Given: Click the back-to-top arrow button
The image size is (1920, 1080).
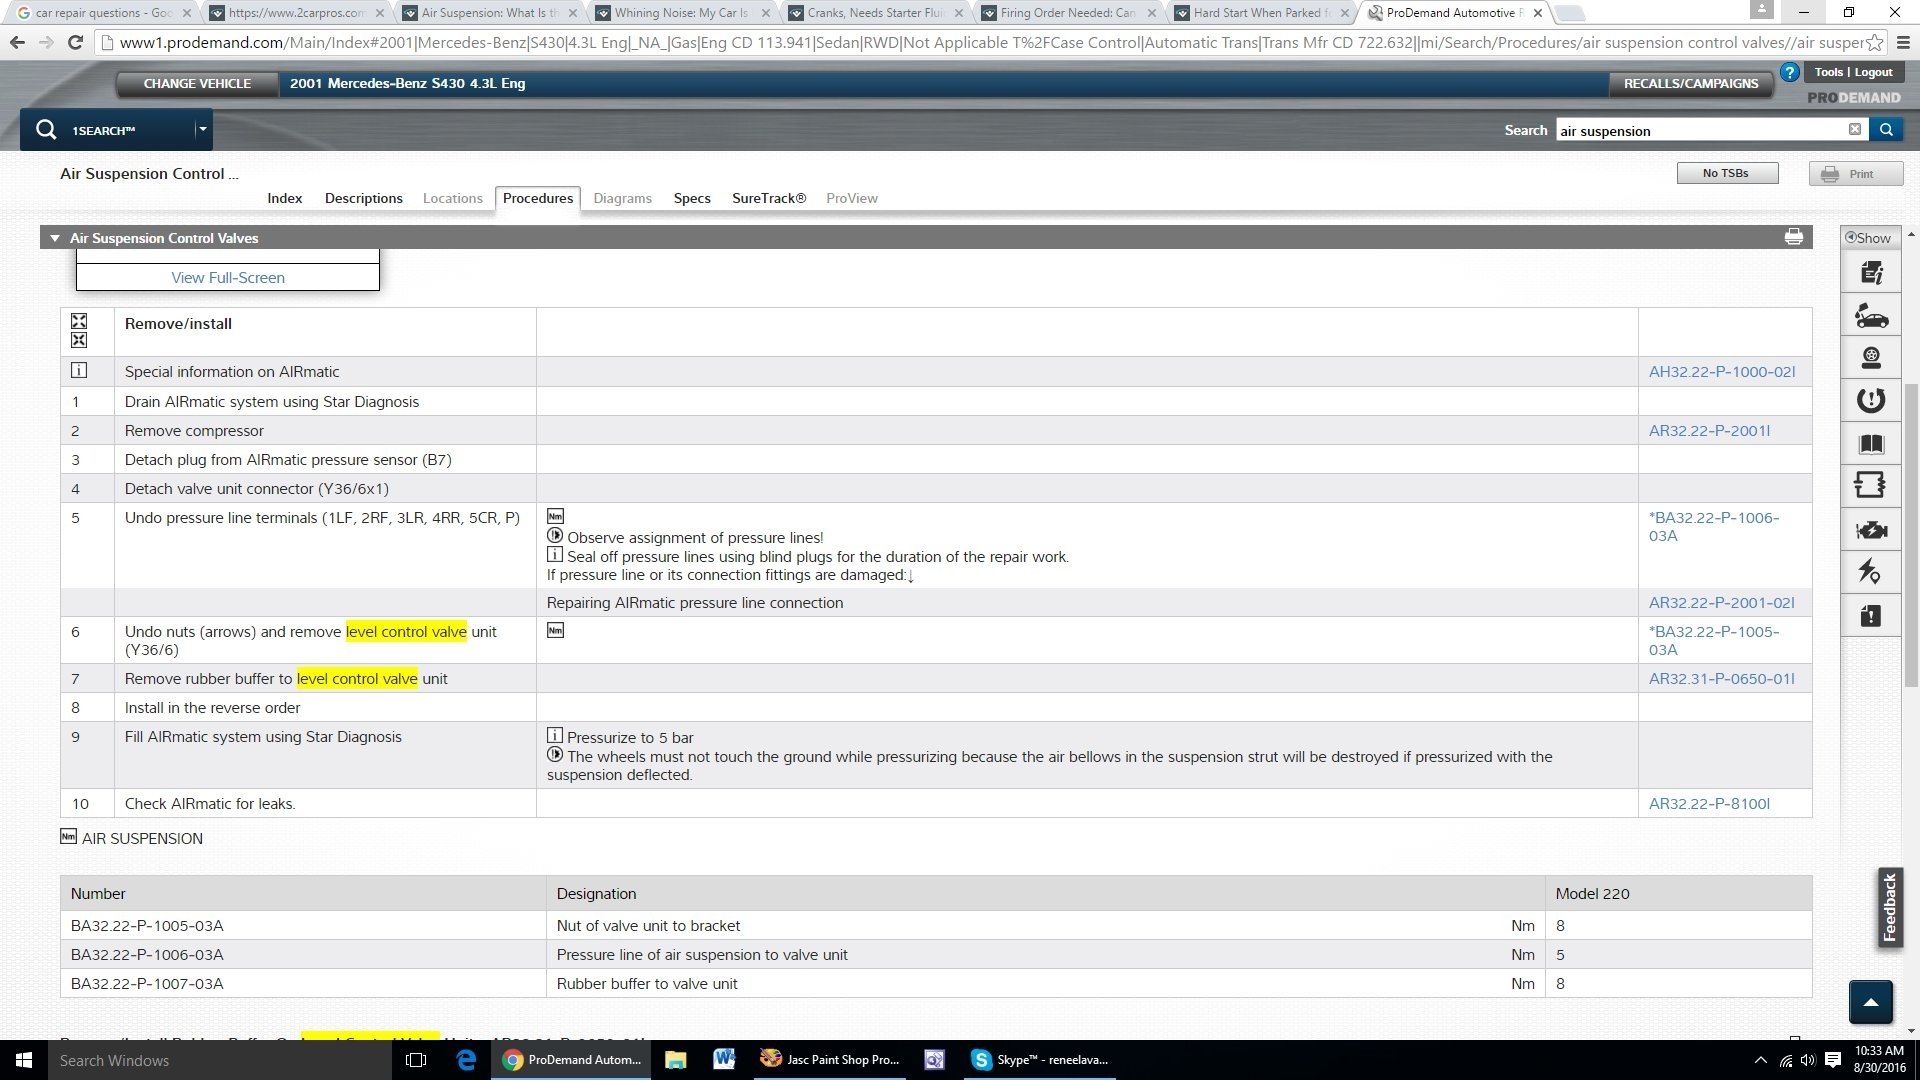Looking at the screenshot, I should coord(1870,1002).
